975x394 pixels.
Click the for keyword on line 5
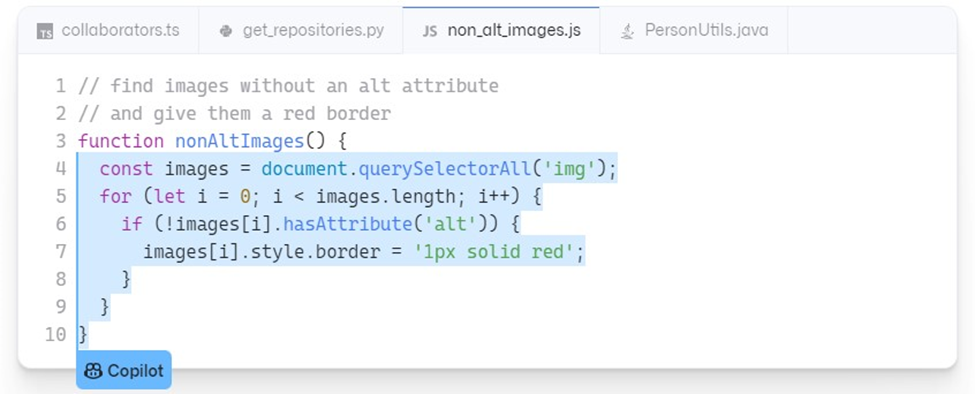[116, 196]
